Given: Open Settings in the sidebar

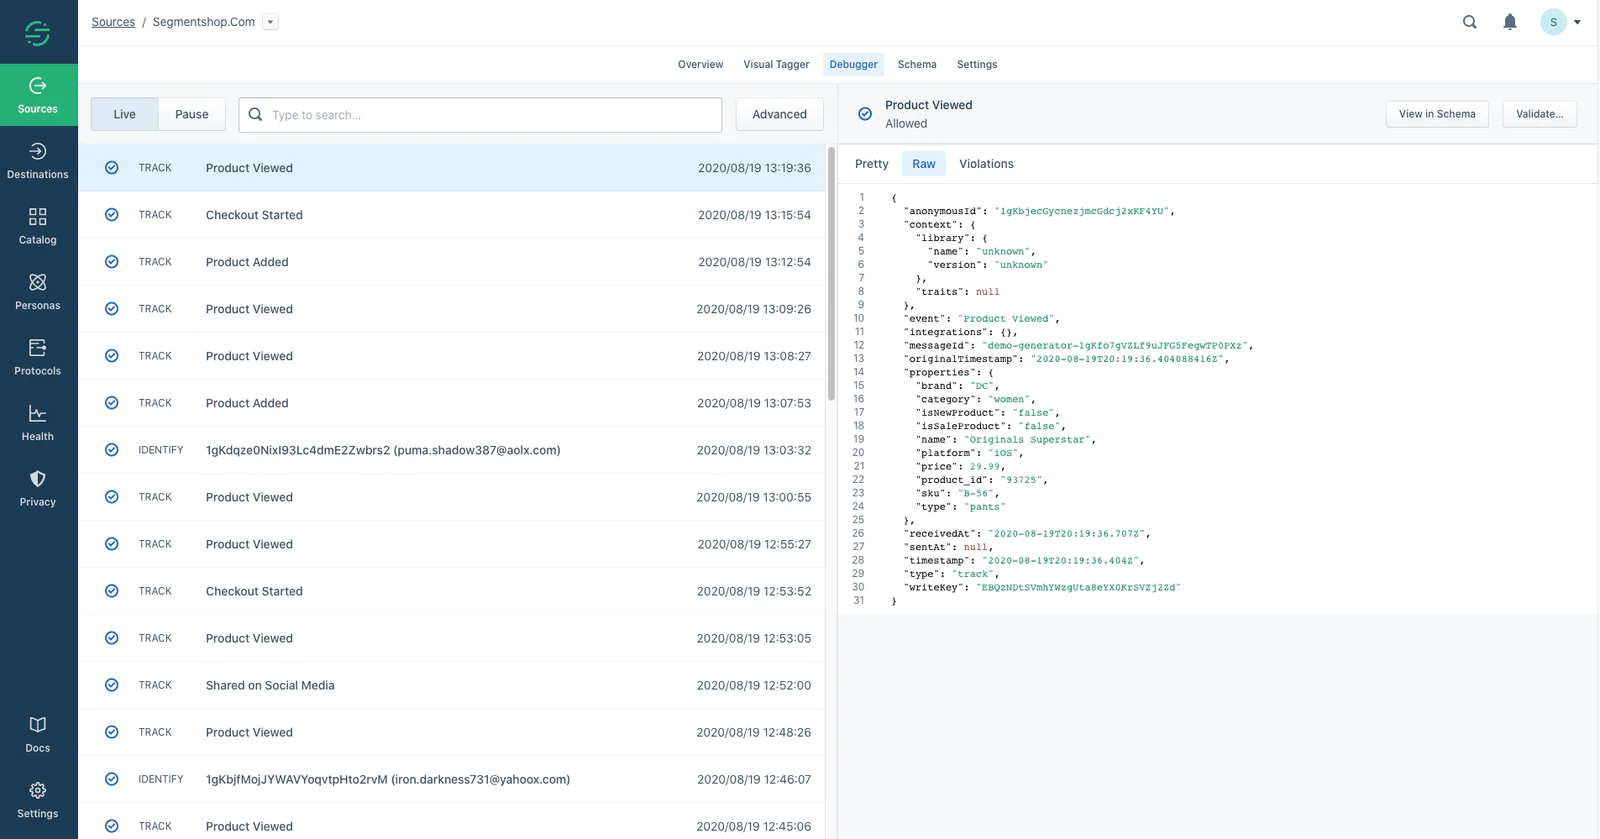Looking at the screenshot, I should tap(38, 800).
